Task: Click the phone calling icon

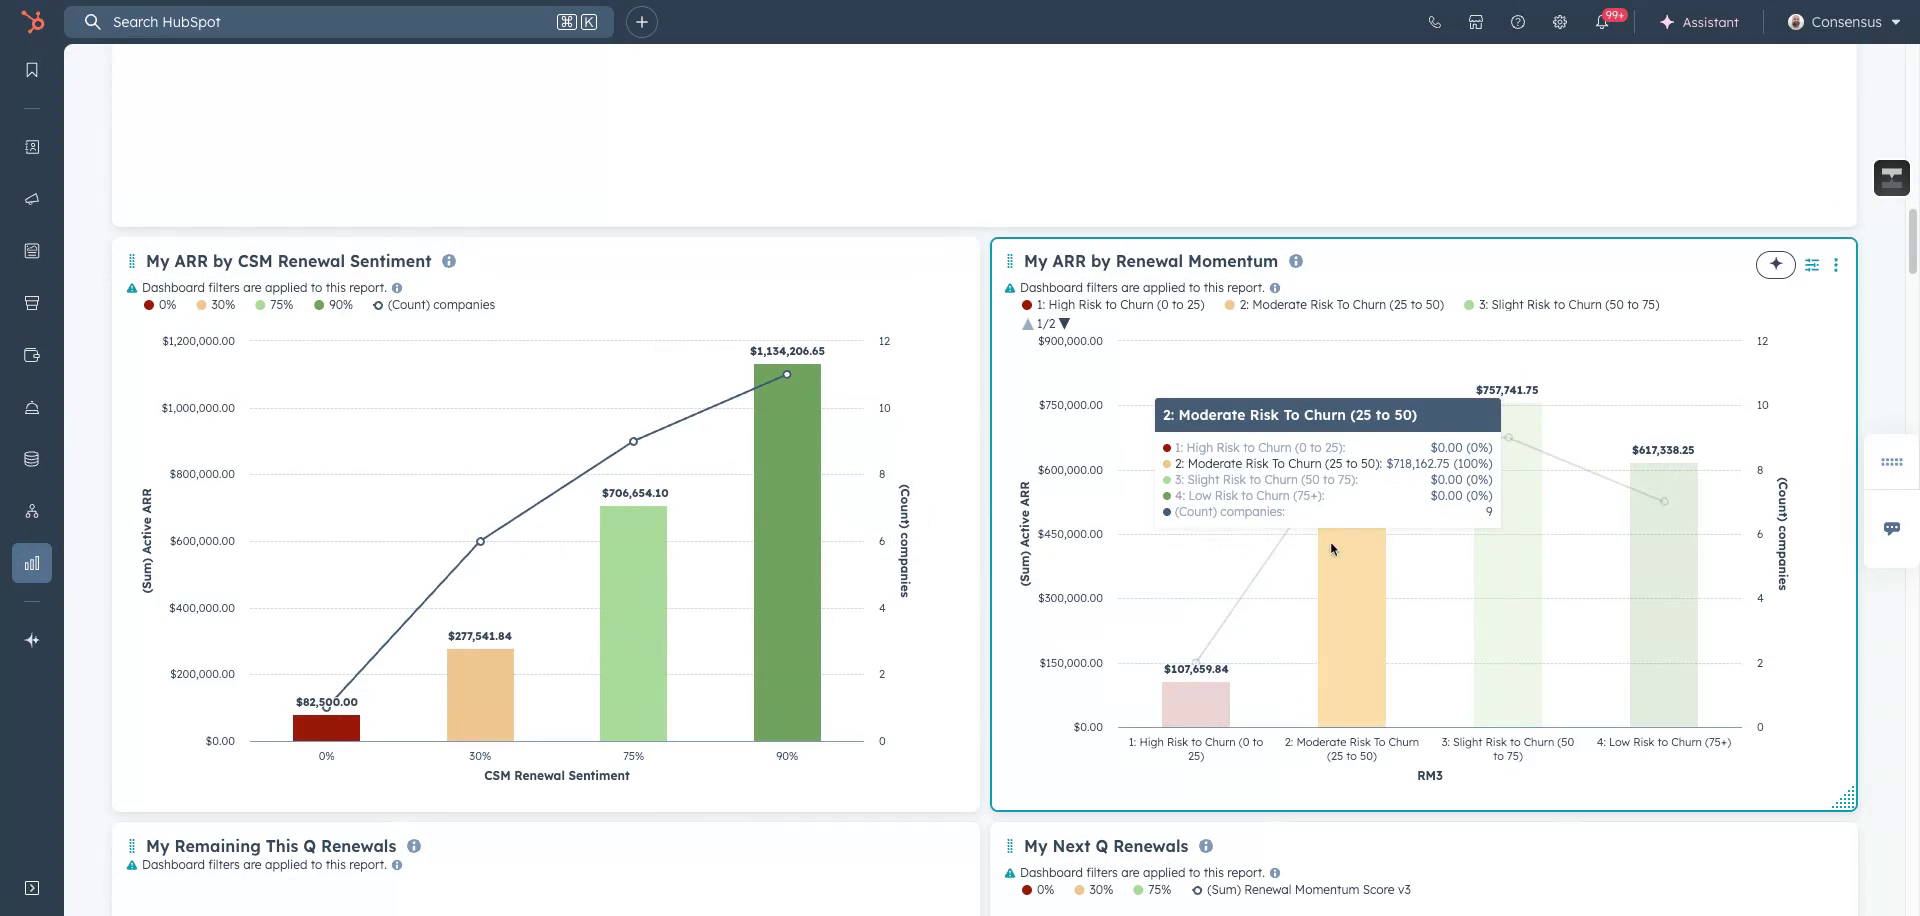Action: pyautogui.click(x=1435, y=22)
